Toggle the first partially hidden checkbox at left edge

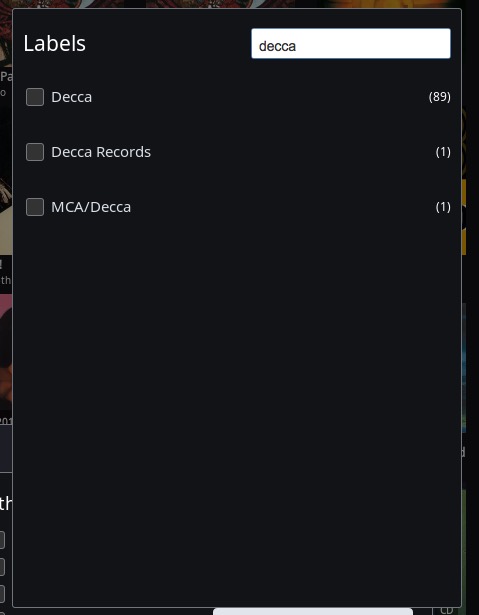coord(2,540)
